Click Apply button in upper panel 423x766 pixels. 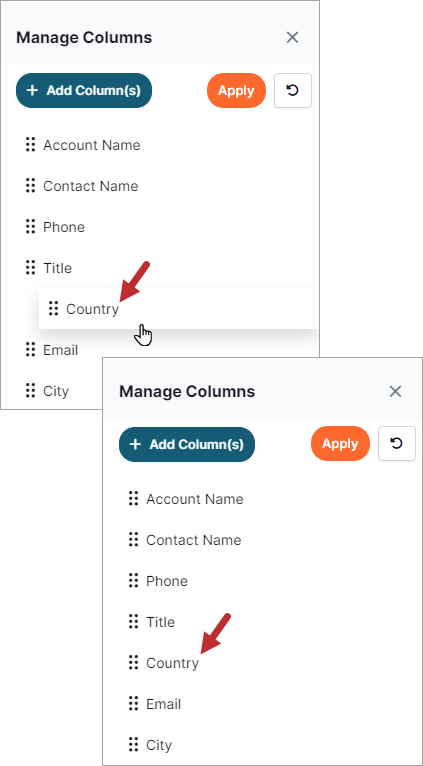click(x=236, y=91)
